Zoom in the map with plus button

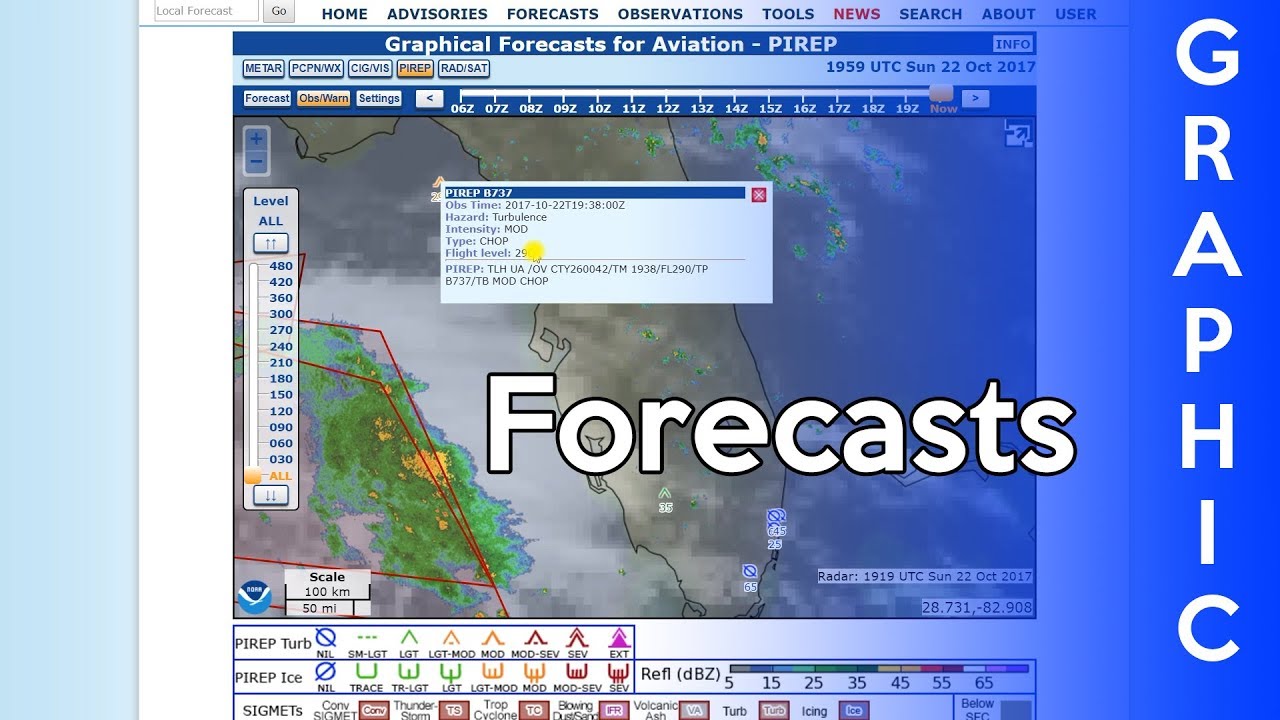coord(257,139)
